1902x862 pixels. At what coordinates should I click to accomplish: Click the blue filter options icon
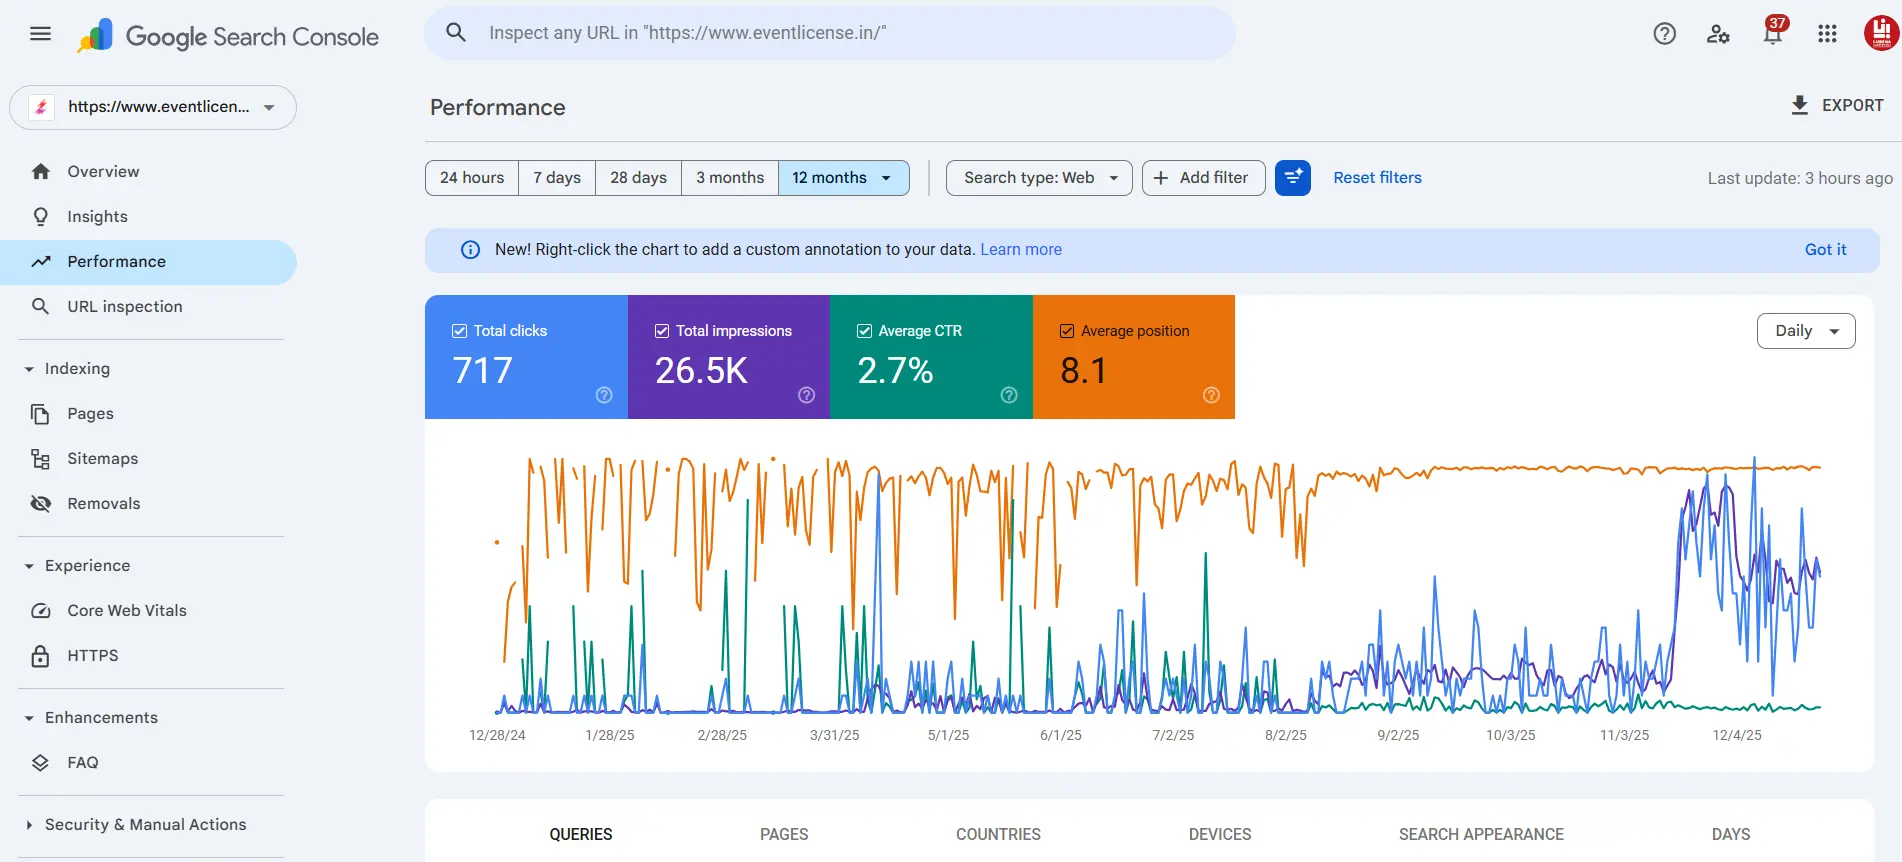(1292, 178)
